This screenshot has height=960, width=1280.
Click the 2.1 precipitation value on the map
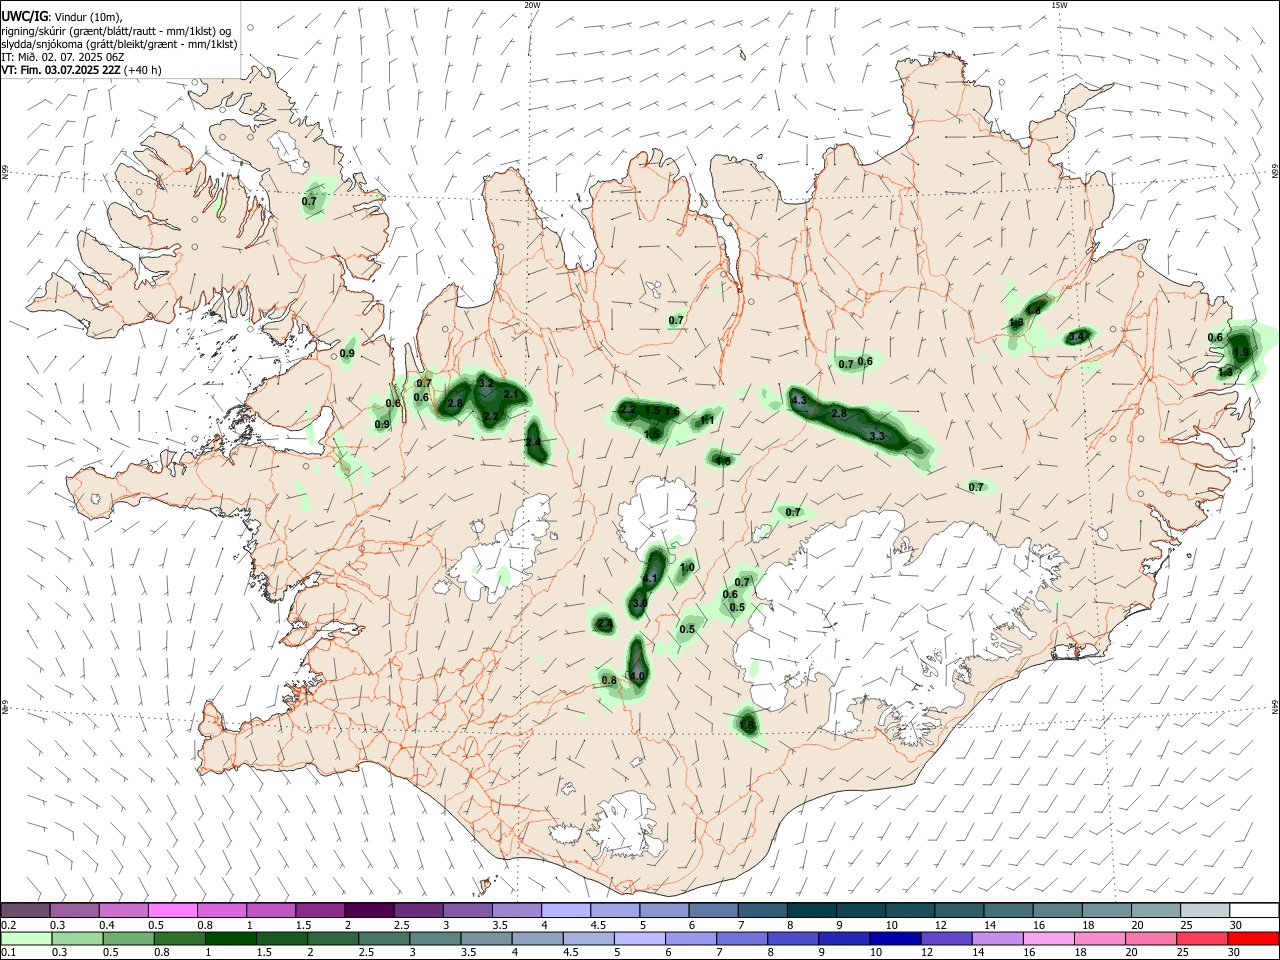511,395
